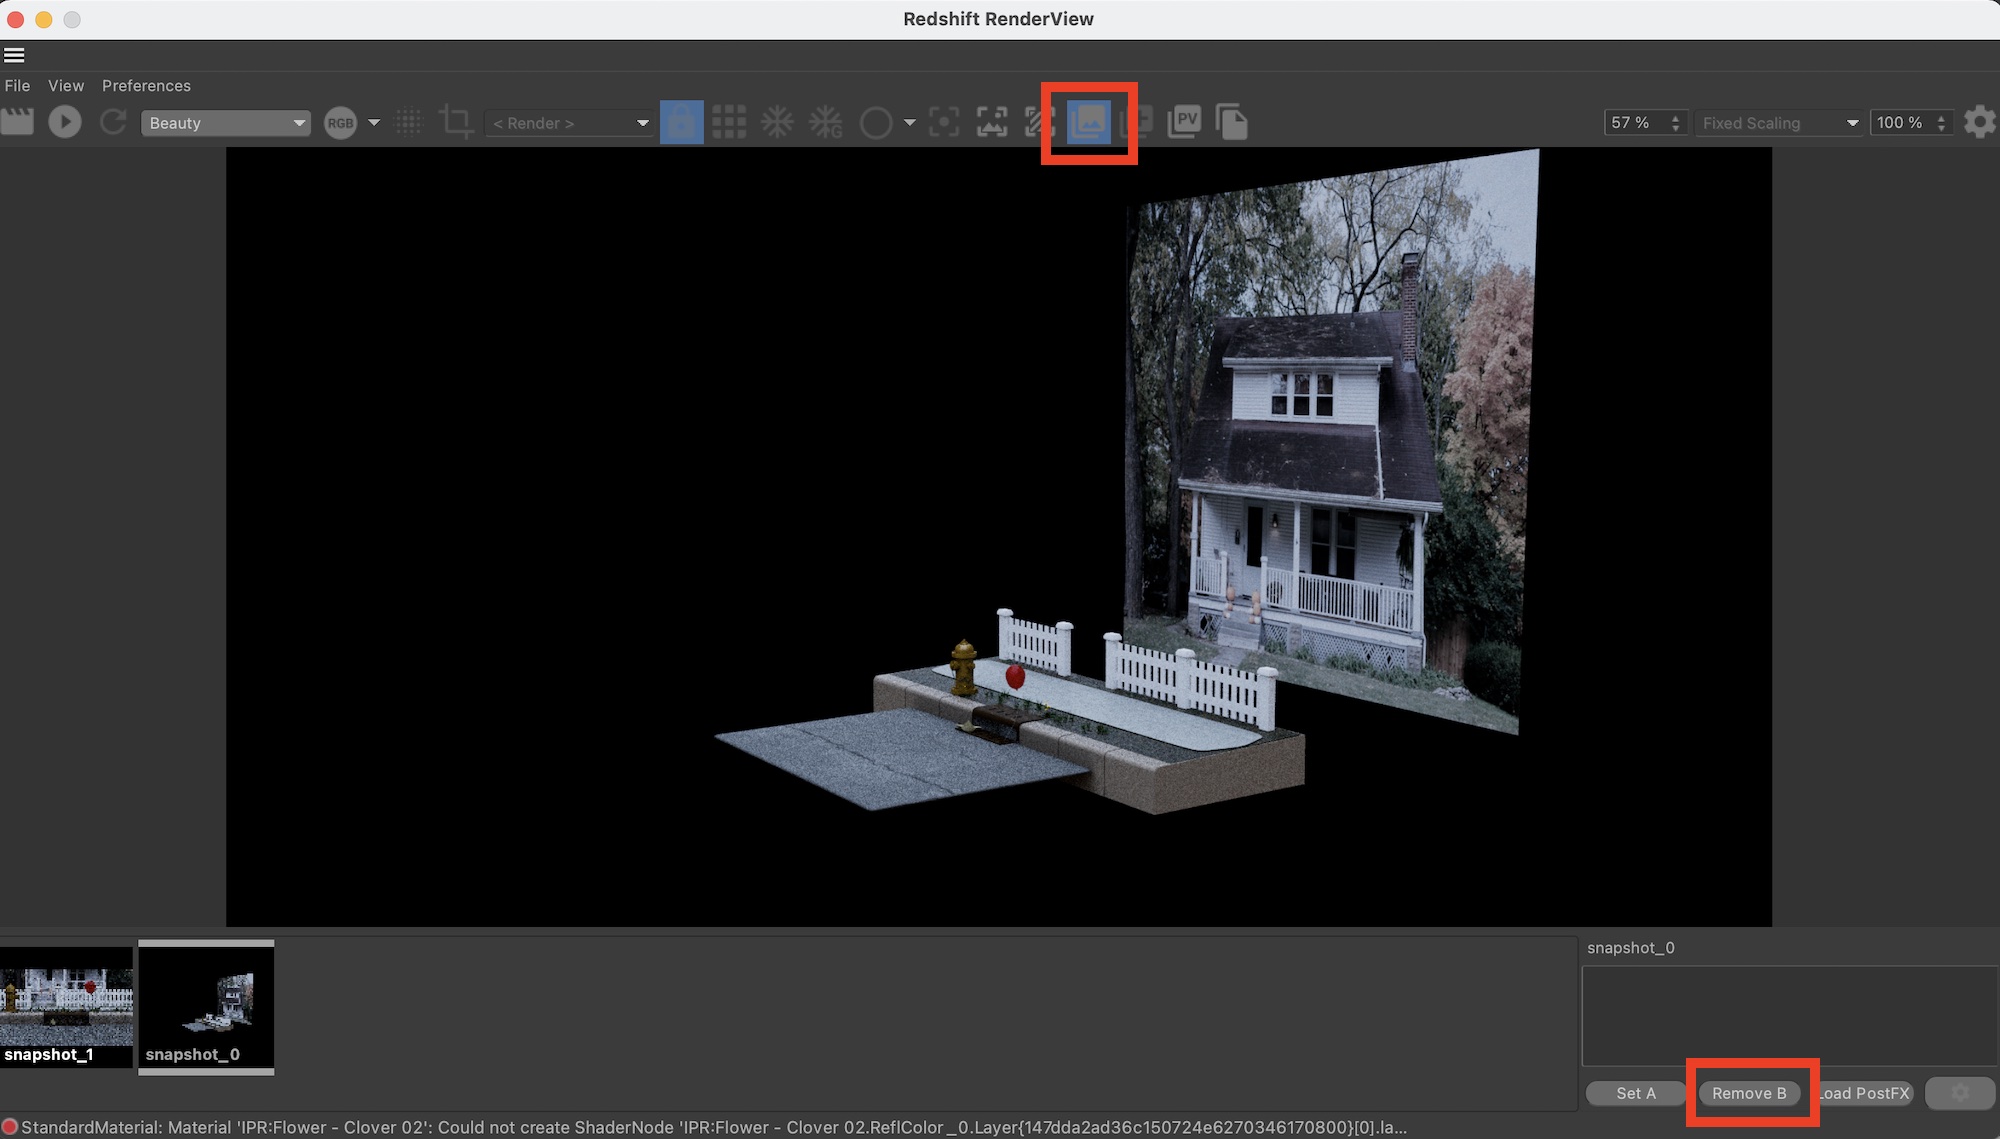
Task: Open the File menu
Action: [17, 86]
